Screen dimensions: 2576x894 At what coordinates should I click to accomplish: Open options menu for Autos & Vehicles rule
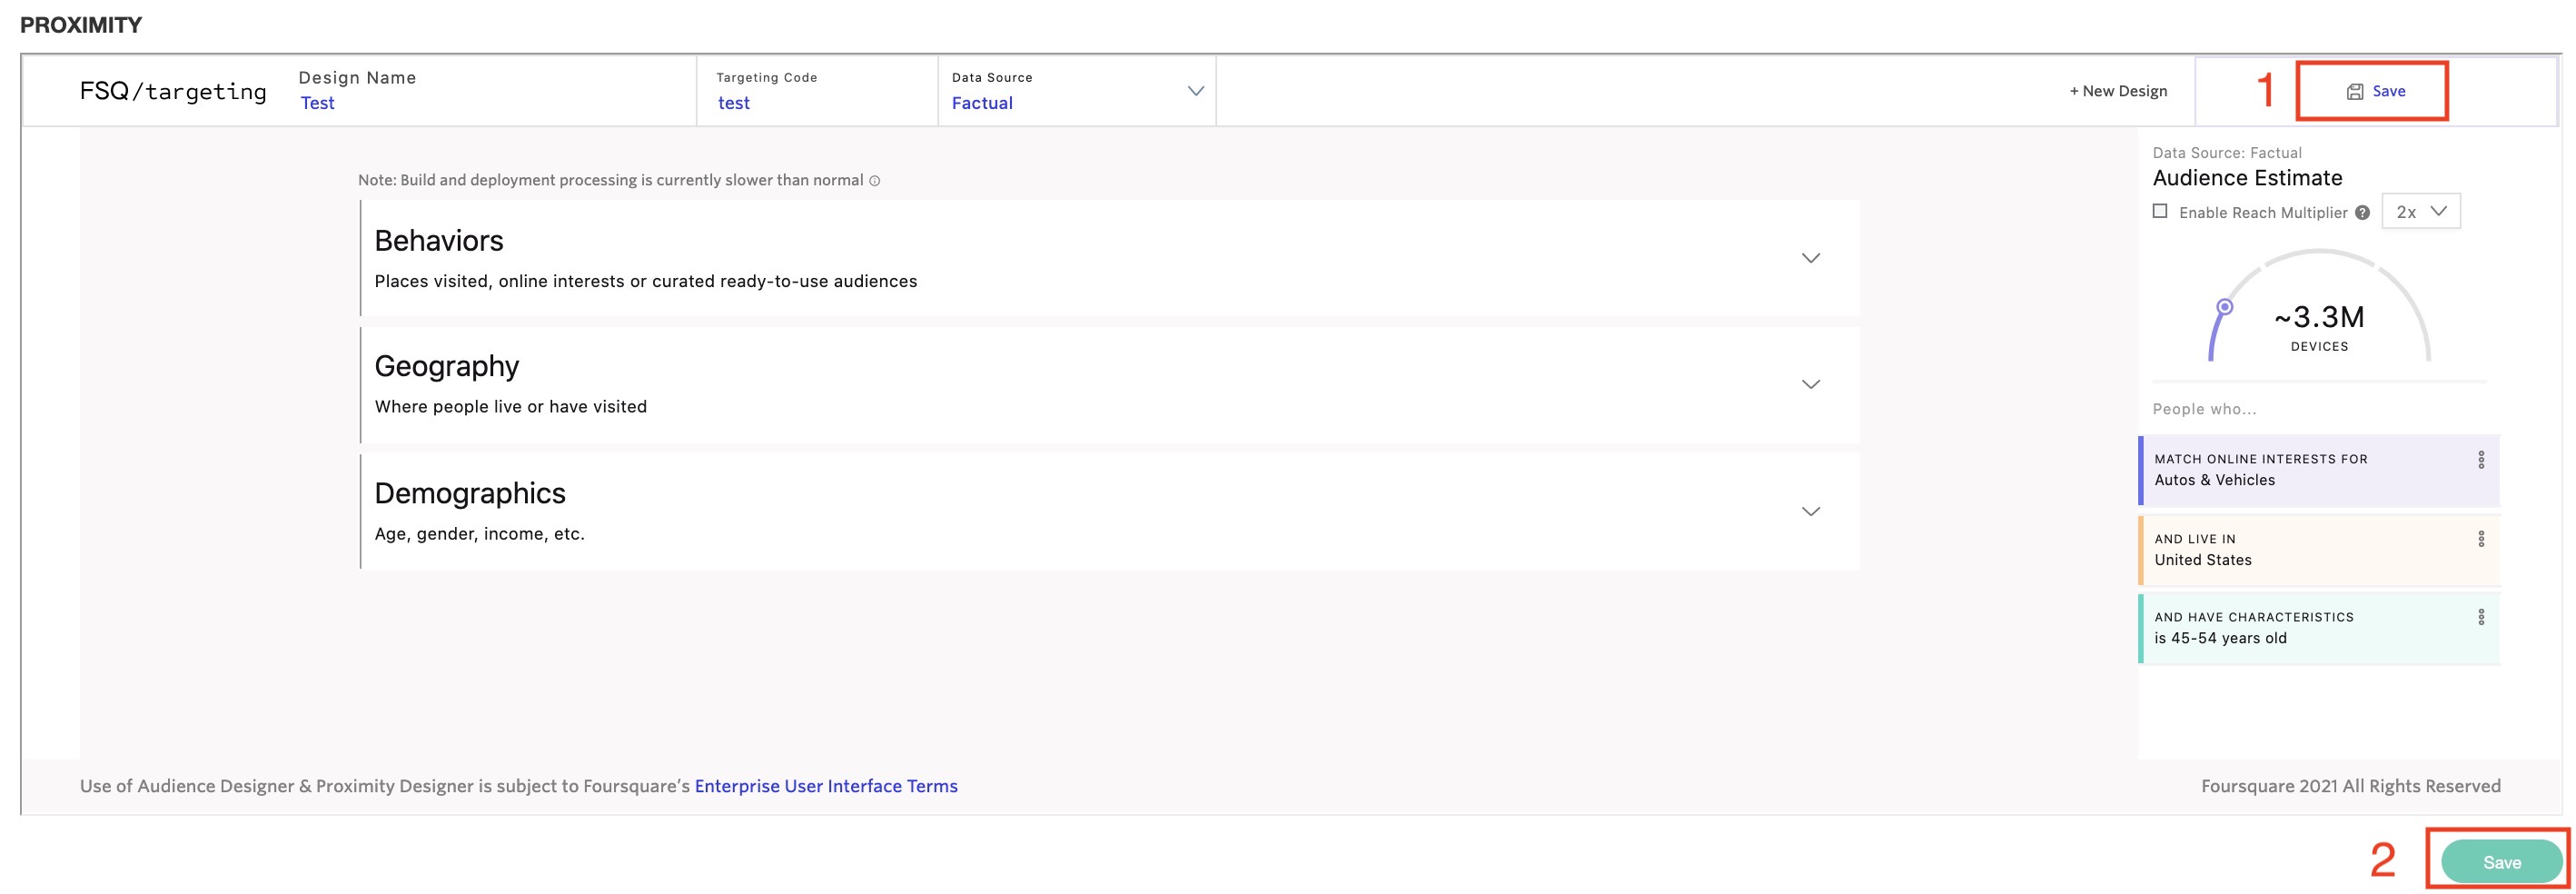2480,460
